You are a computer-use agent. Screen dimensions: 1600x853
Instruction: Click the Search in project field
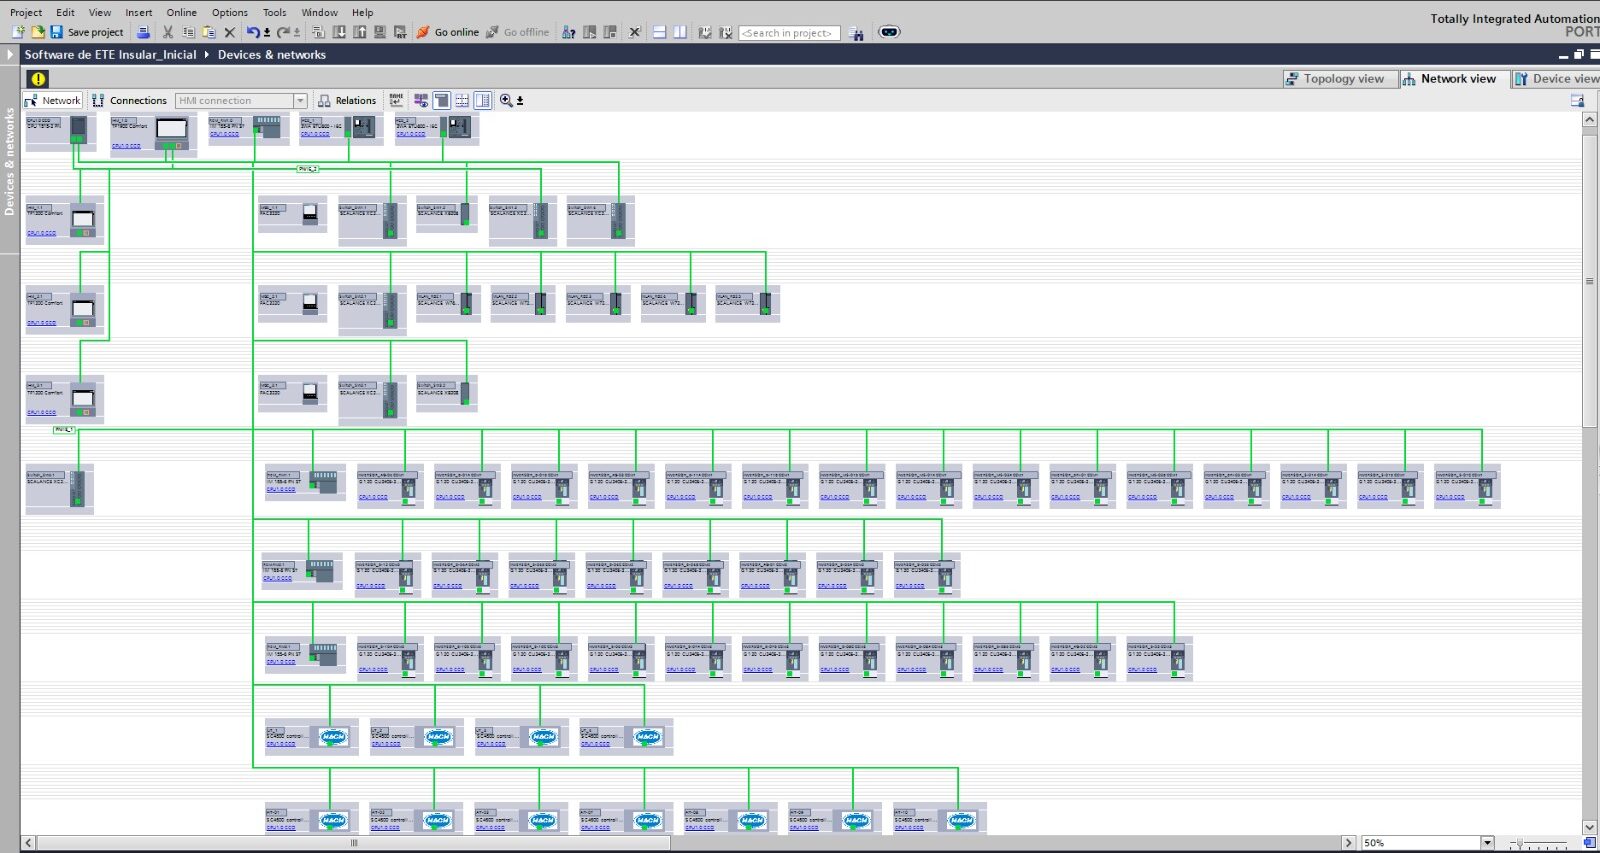coord(789,33)
